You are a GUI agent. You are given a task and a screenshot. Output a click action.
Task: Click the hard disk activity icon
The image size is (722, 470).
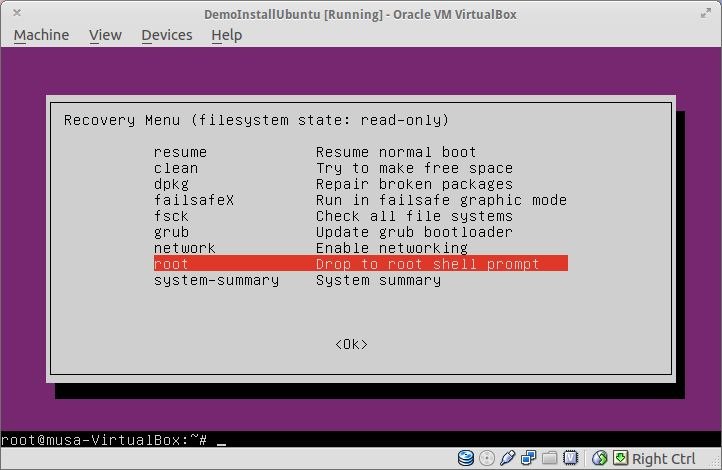tap(466, 458)
